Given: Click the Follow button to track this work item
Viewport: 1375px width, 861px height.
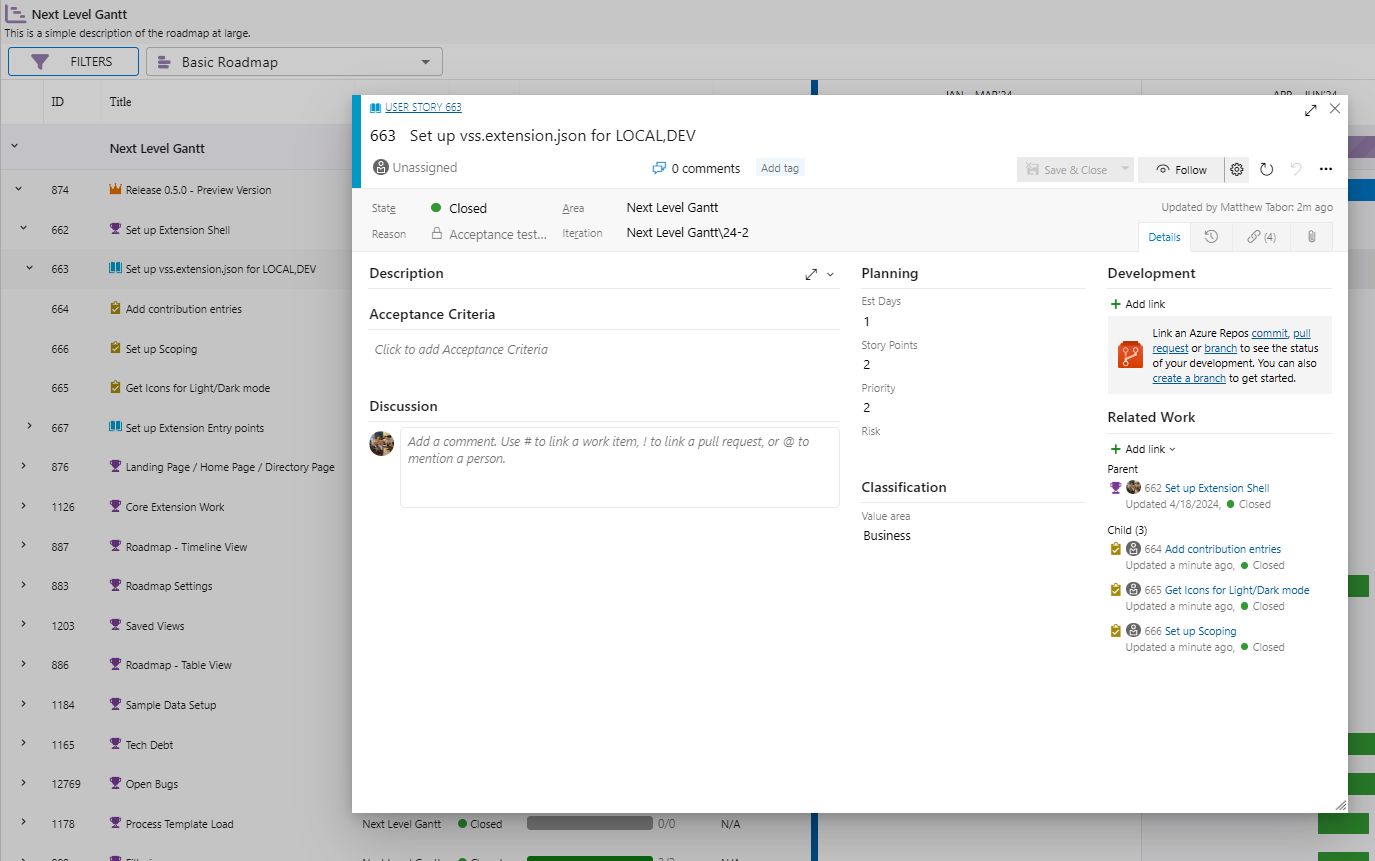Looking at the screenshot, I should (1181, 169).
